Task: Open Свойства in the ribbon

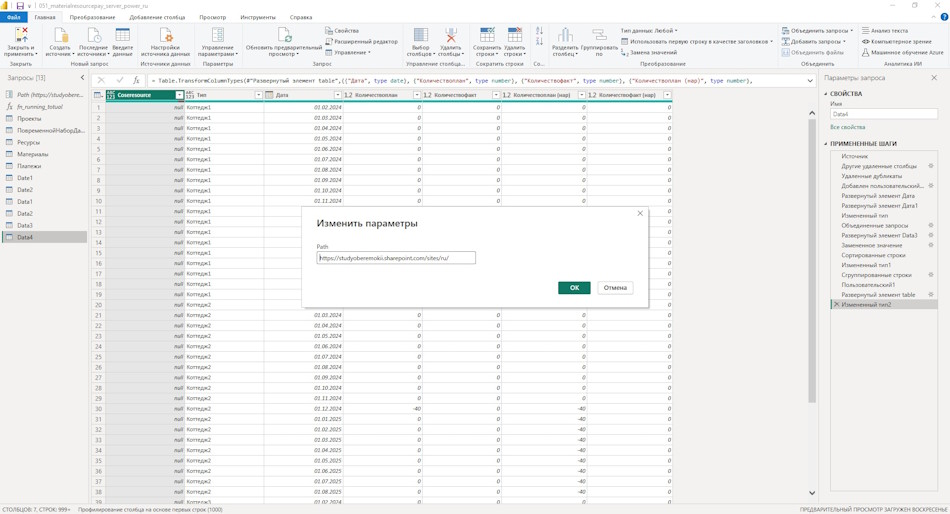Action: 342,30
